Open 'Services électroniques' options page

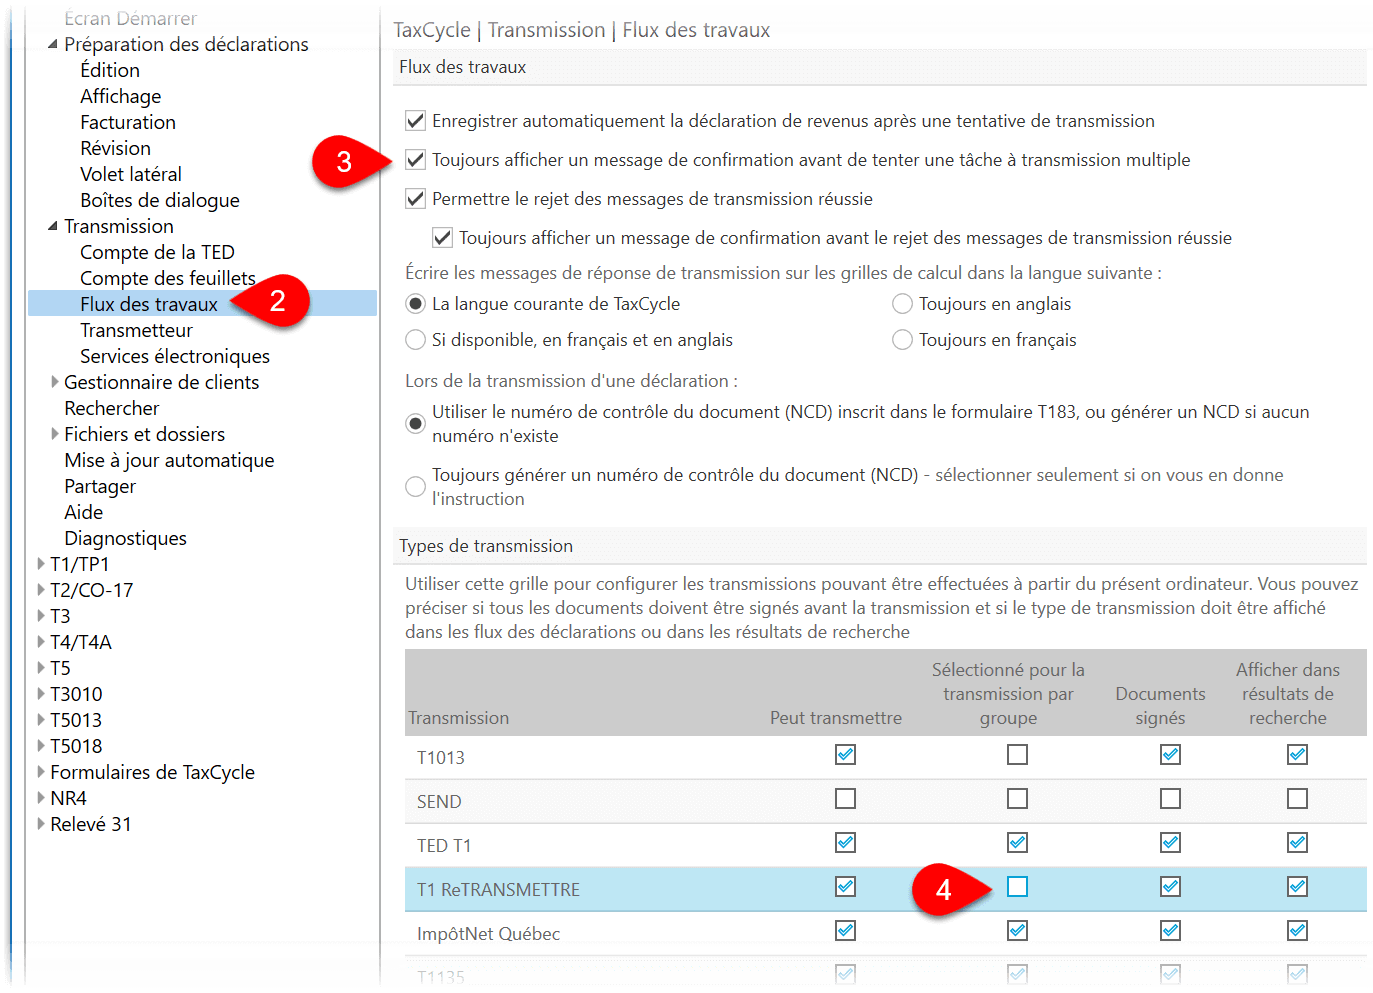tap(175, 356)
